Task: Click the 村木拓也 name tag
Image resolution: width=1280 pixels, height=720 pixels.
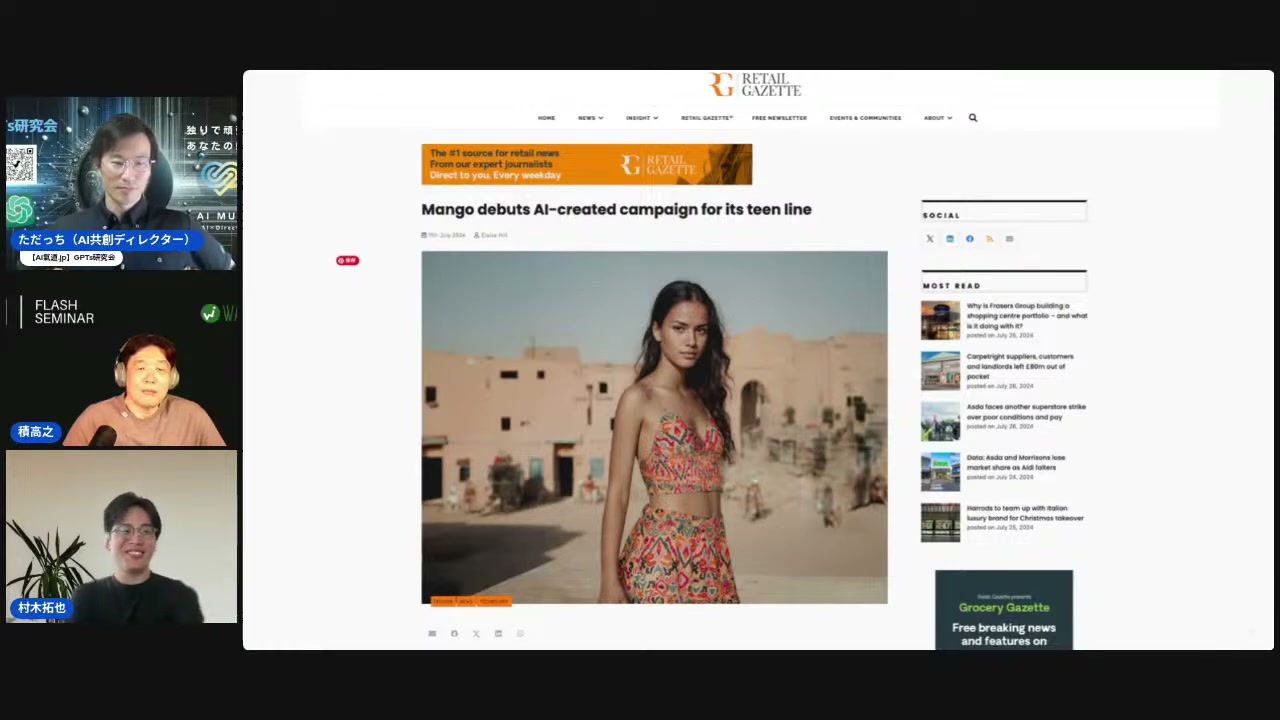Action: pyautogui.click(x=42, y=608)
